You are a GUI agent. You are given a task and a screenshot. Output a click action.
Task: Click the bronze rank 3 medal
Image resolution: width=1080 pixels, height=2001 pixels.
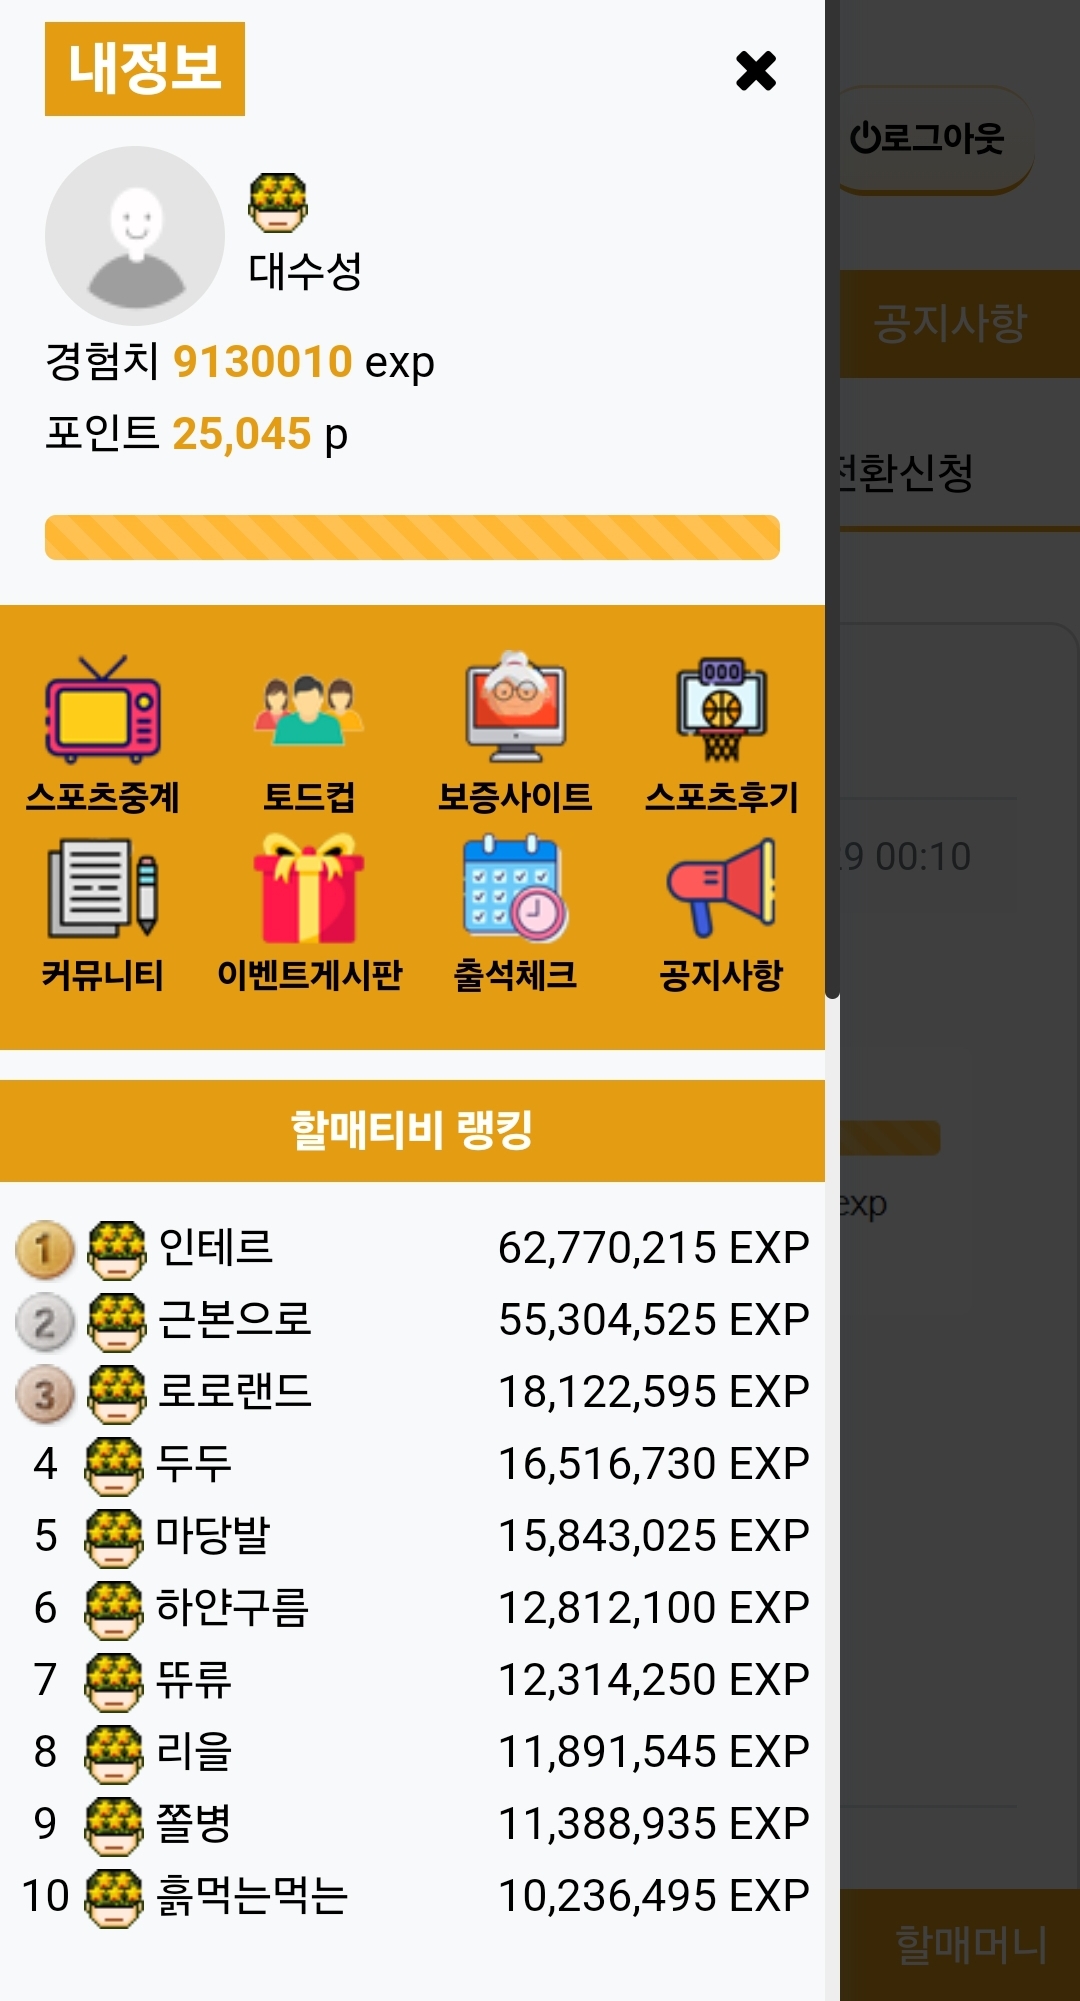click(45, 1394)
